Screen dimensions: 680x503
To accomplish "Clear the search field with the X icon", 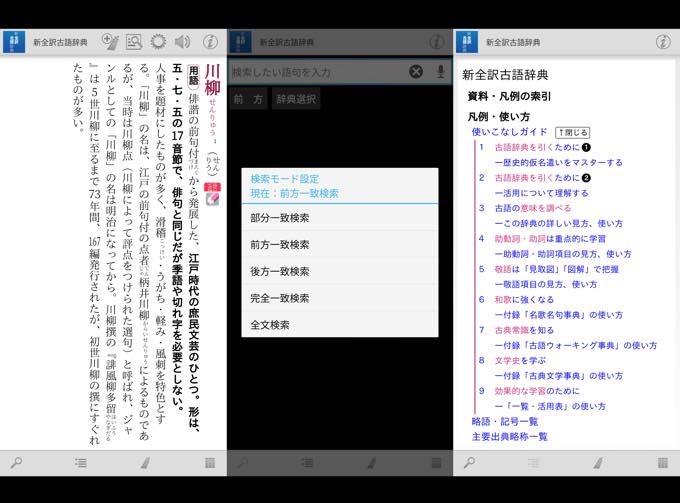I will [x=416, y=72].
